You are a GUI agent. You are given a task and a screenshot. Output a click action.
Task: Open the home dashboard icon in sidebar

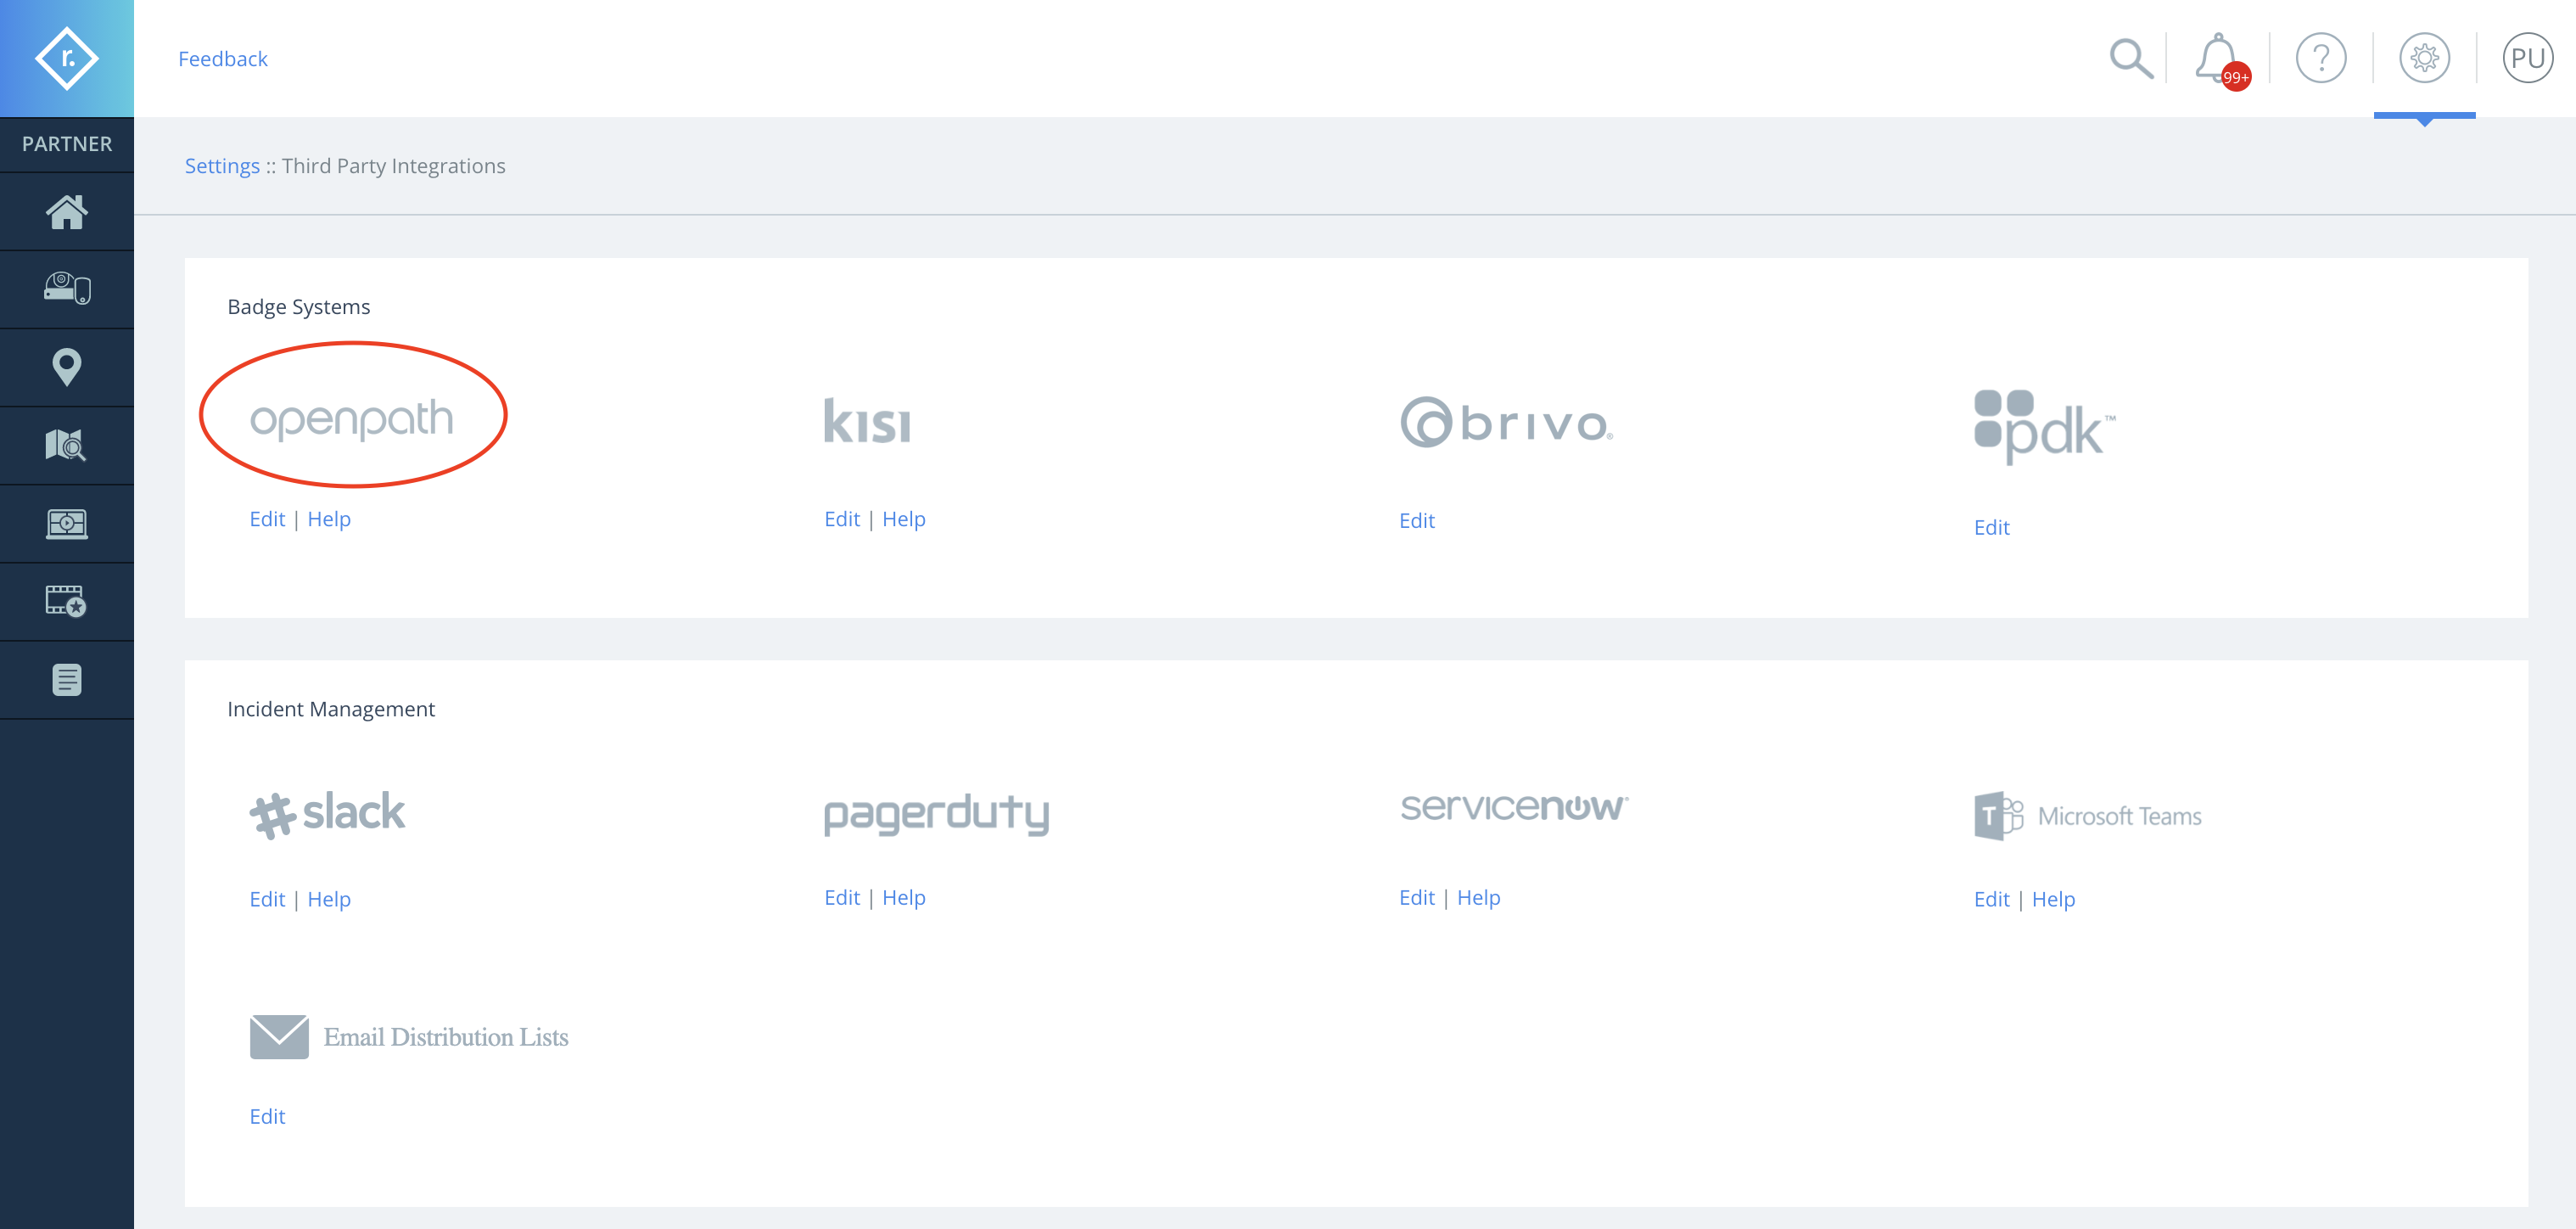coord(67,212)
